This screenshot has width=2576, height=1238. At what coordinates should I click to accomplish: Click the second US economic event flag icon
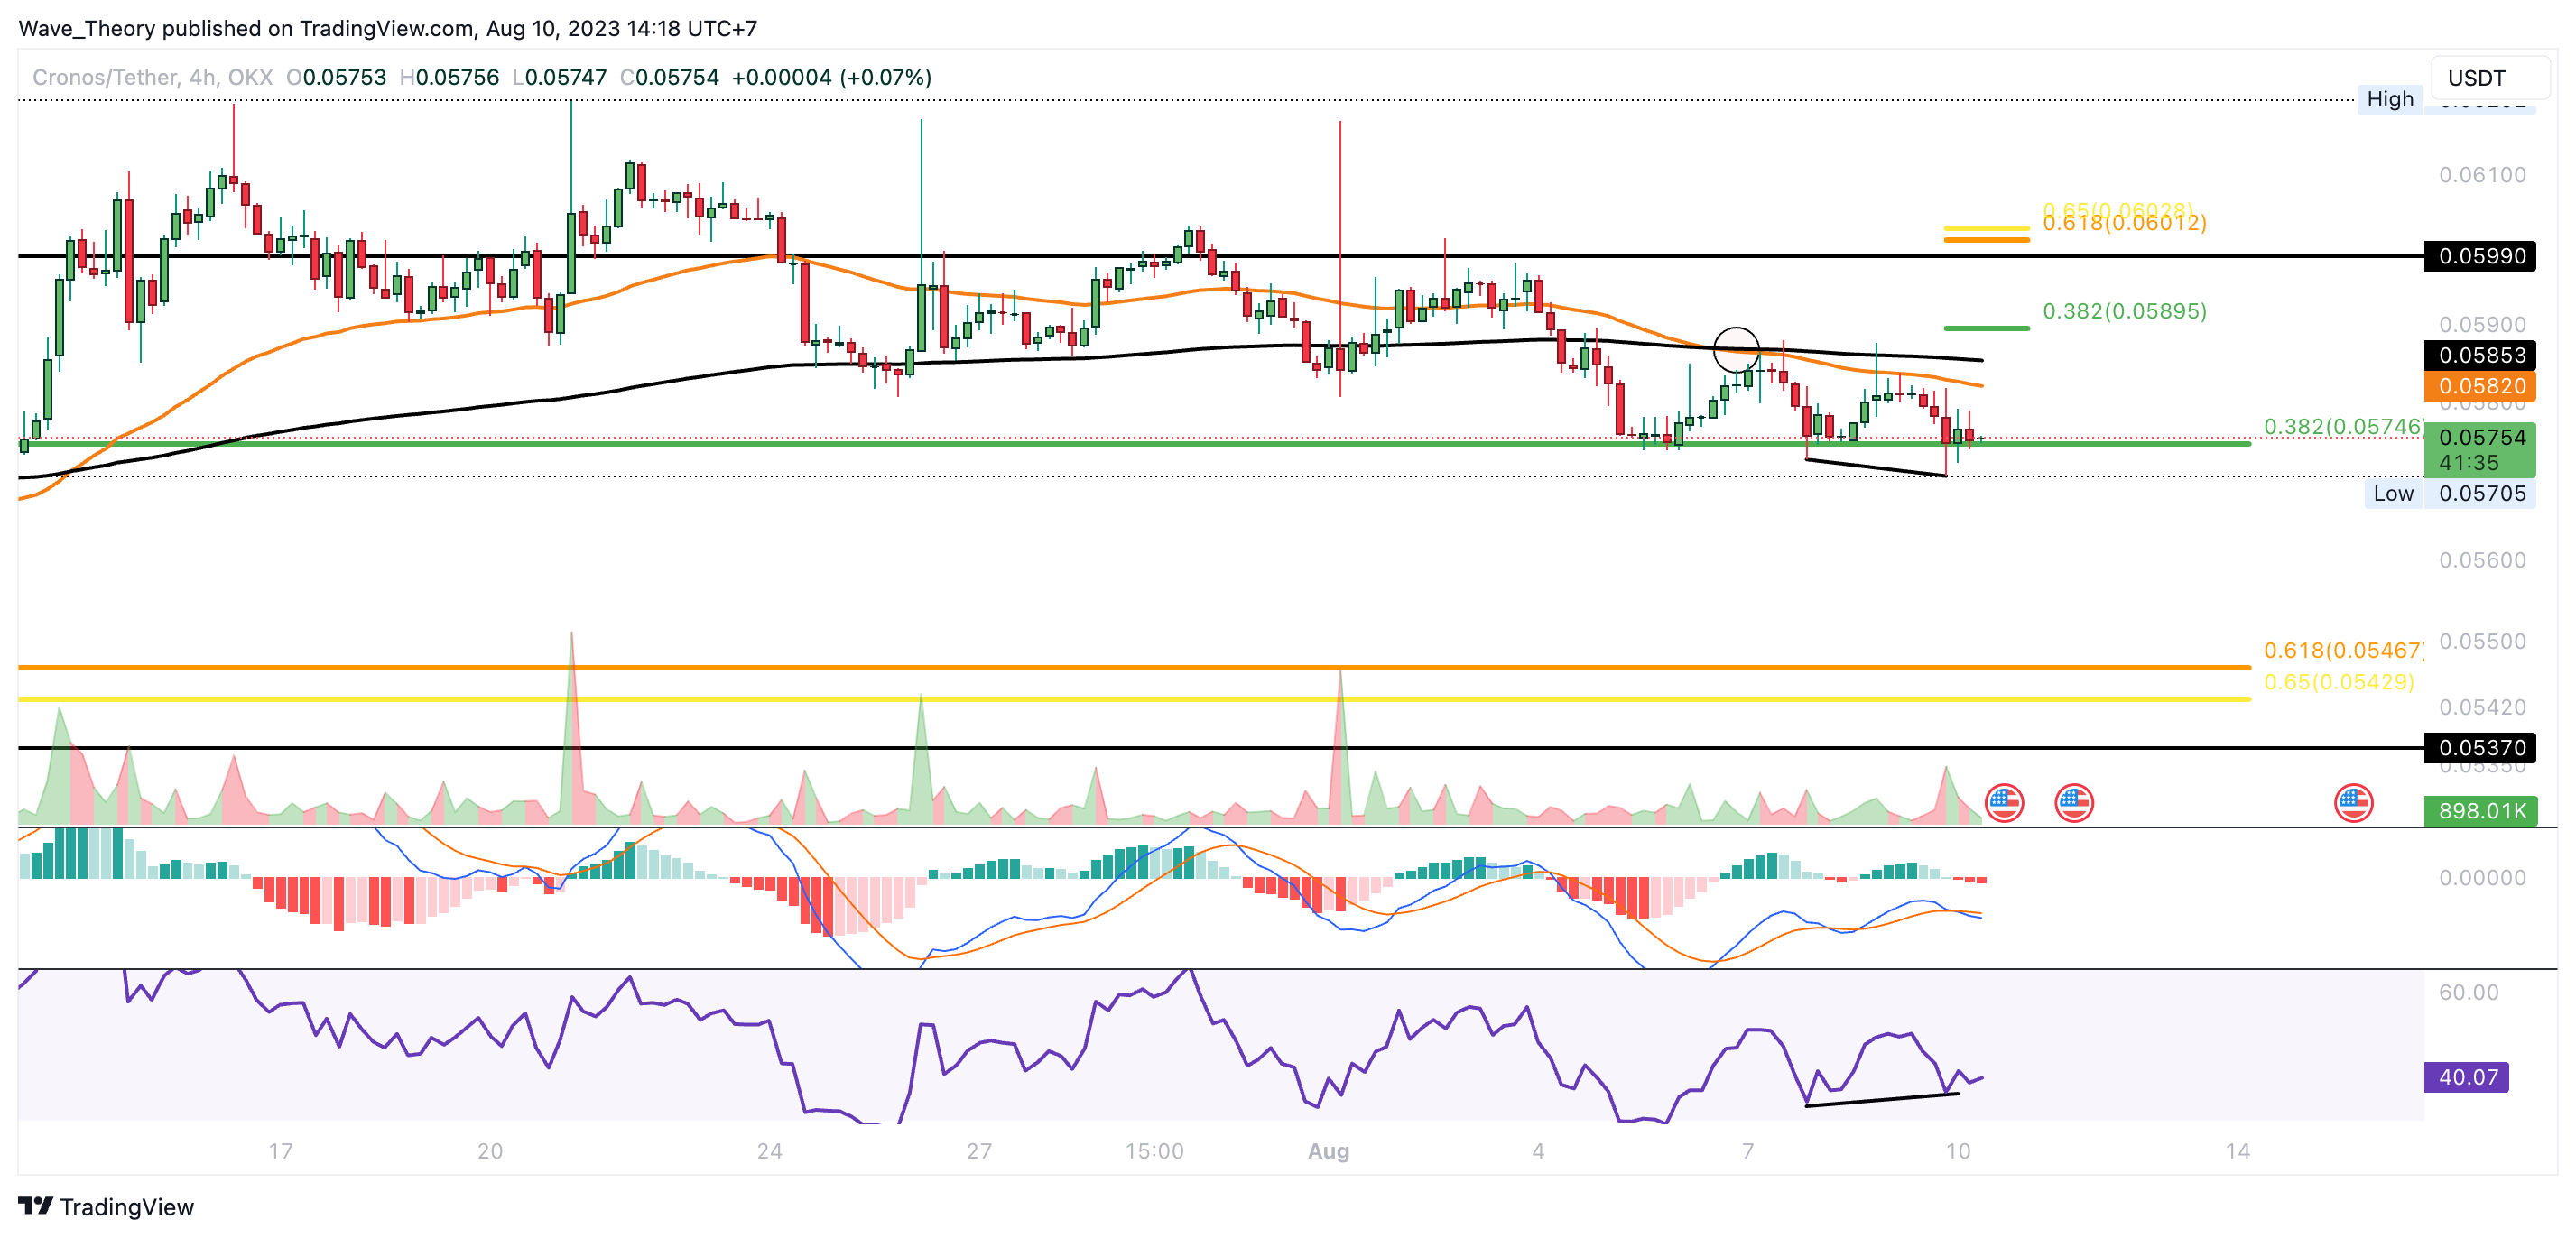[x=2073, y=802]
